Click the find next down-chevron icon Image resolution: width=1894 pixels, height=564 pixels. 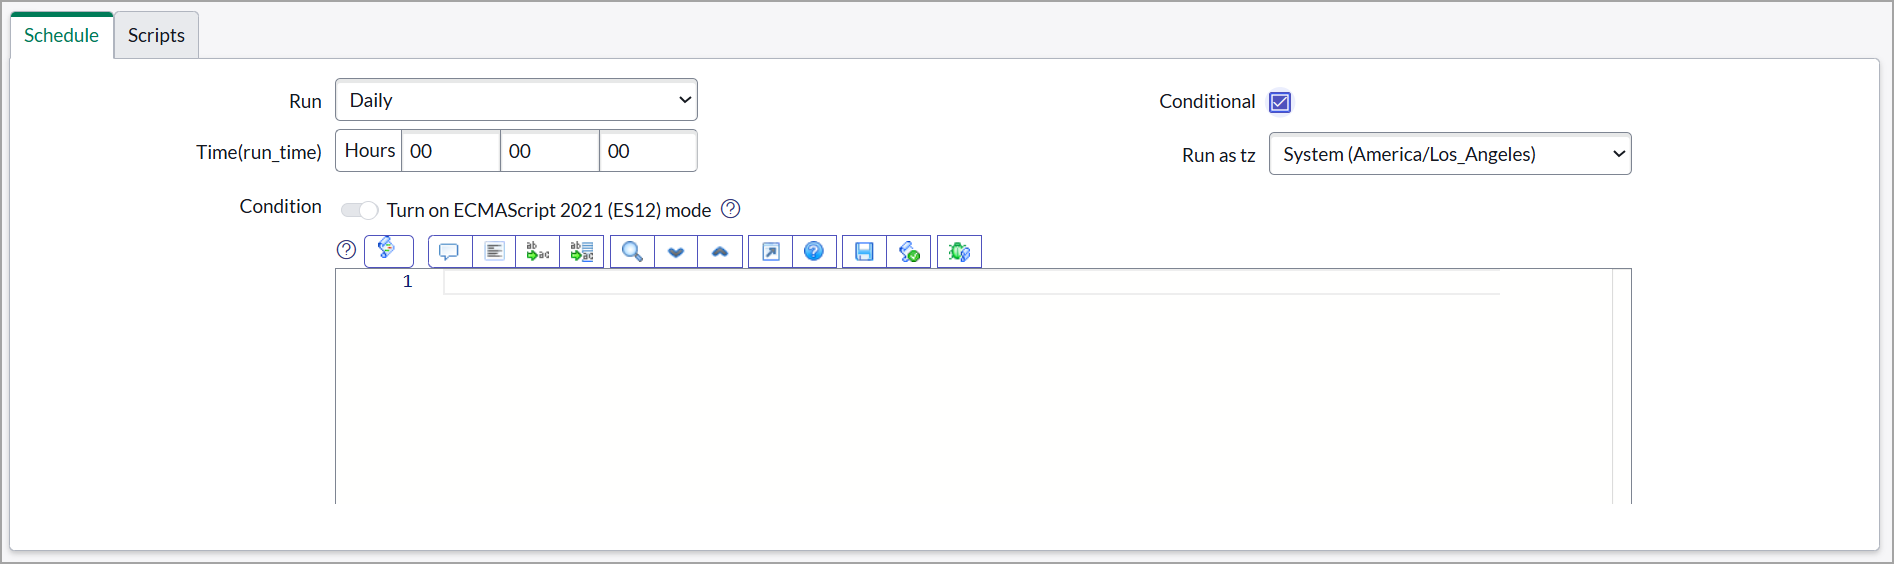pyautogui.click(x=676, y=252)
